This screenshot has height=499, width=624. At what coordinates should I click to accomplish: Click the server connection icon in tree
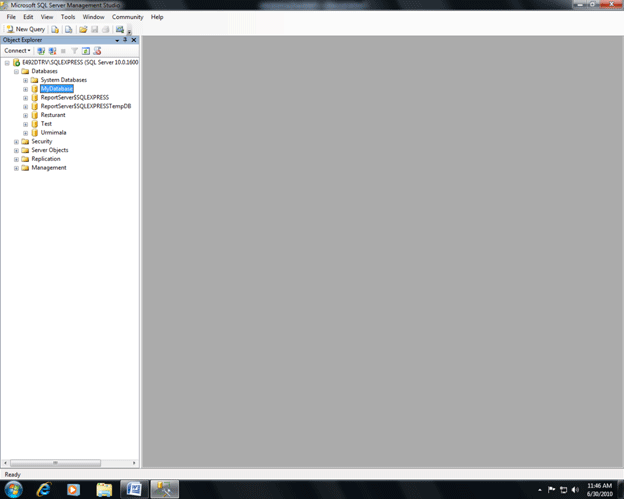(x=16, y=62)
